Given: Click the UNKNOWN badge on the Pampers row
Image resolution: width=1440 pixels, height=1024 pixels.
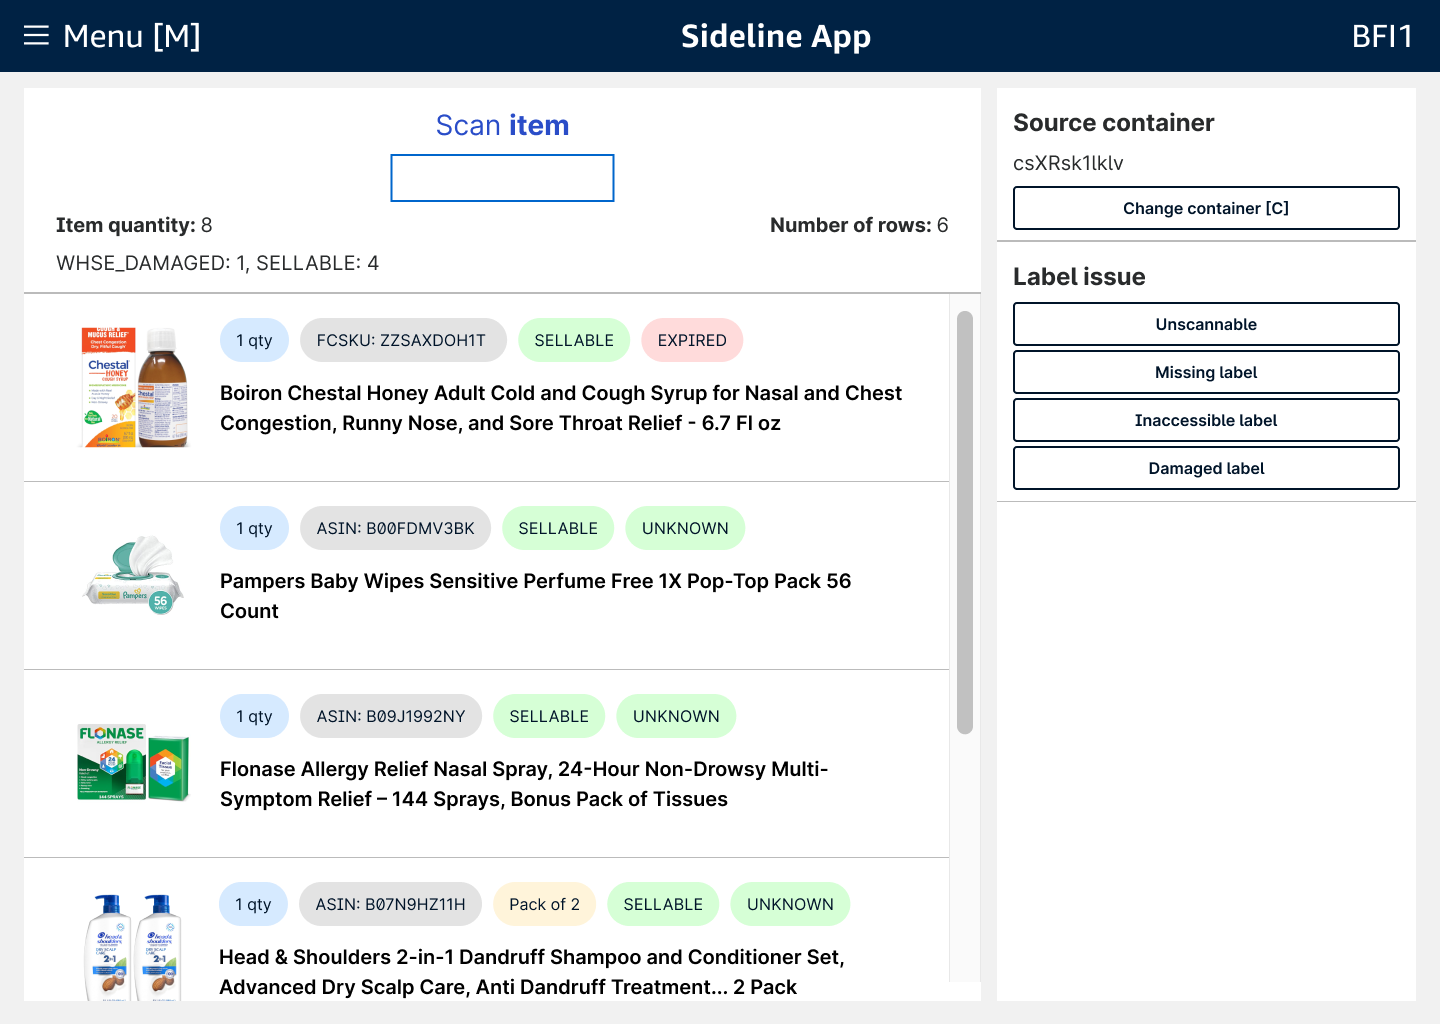Looking at the screenshot, I should [x=685, y=528].
